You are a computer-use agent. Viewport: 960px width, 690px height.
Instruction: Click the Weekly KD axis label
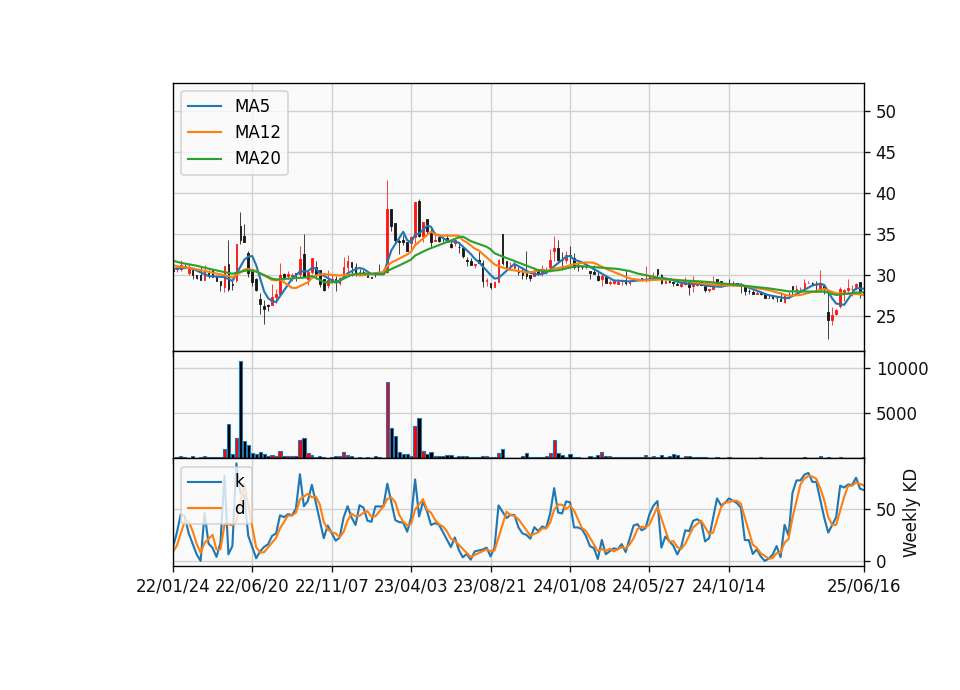[x=910, y=513]
